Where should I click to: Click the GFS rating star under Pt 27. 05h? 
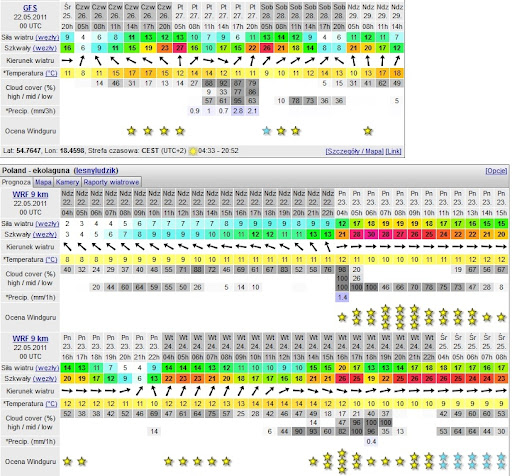(180, 131)
